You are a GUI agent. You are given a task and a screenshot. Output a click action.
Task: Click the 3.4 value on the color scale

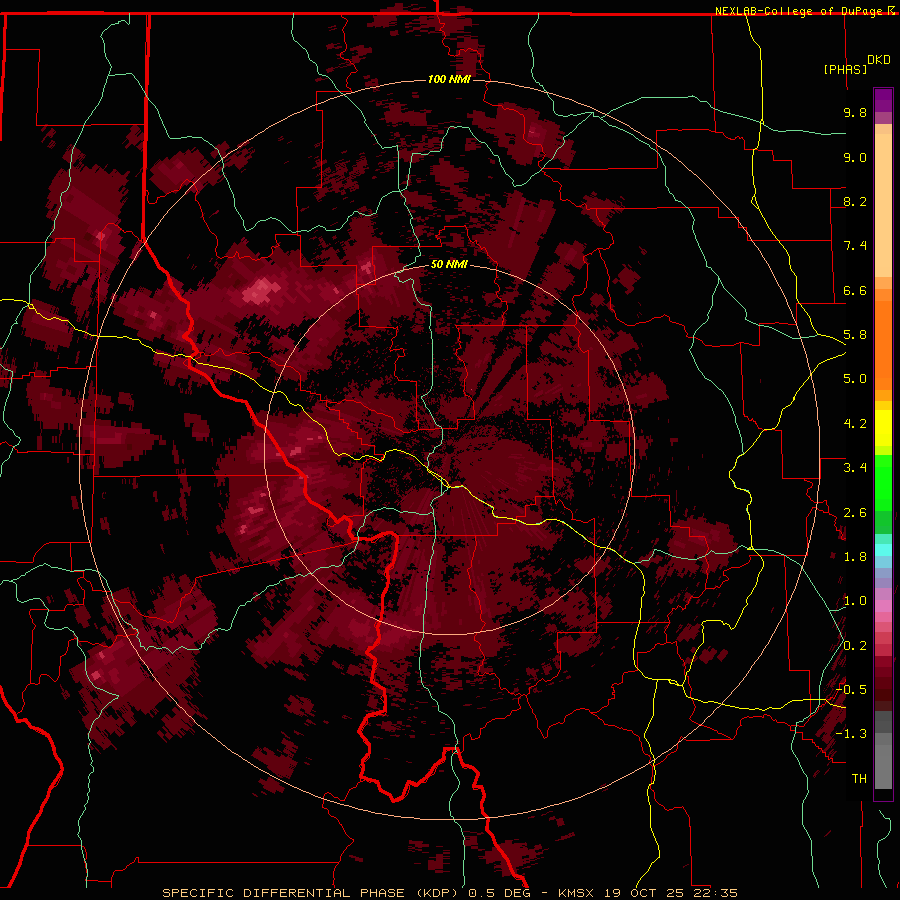coord(855,468)
